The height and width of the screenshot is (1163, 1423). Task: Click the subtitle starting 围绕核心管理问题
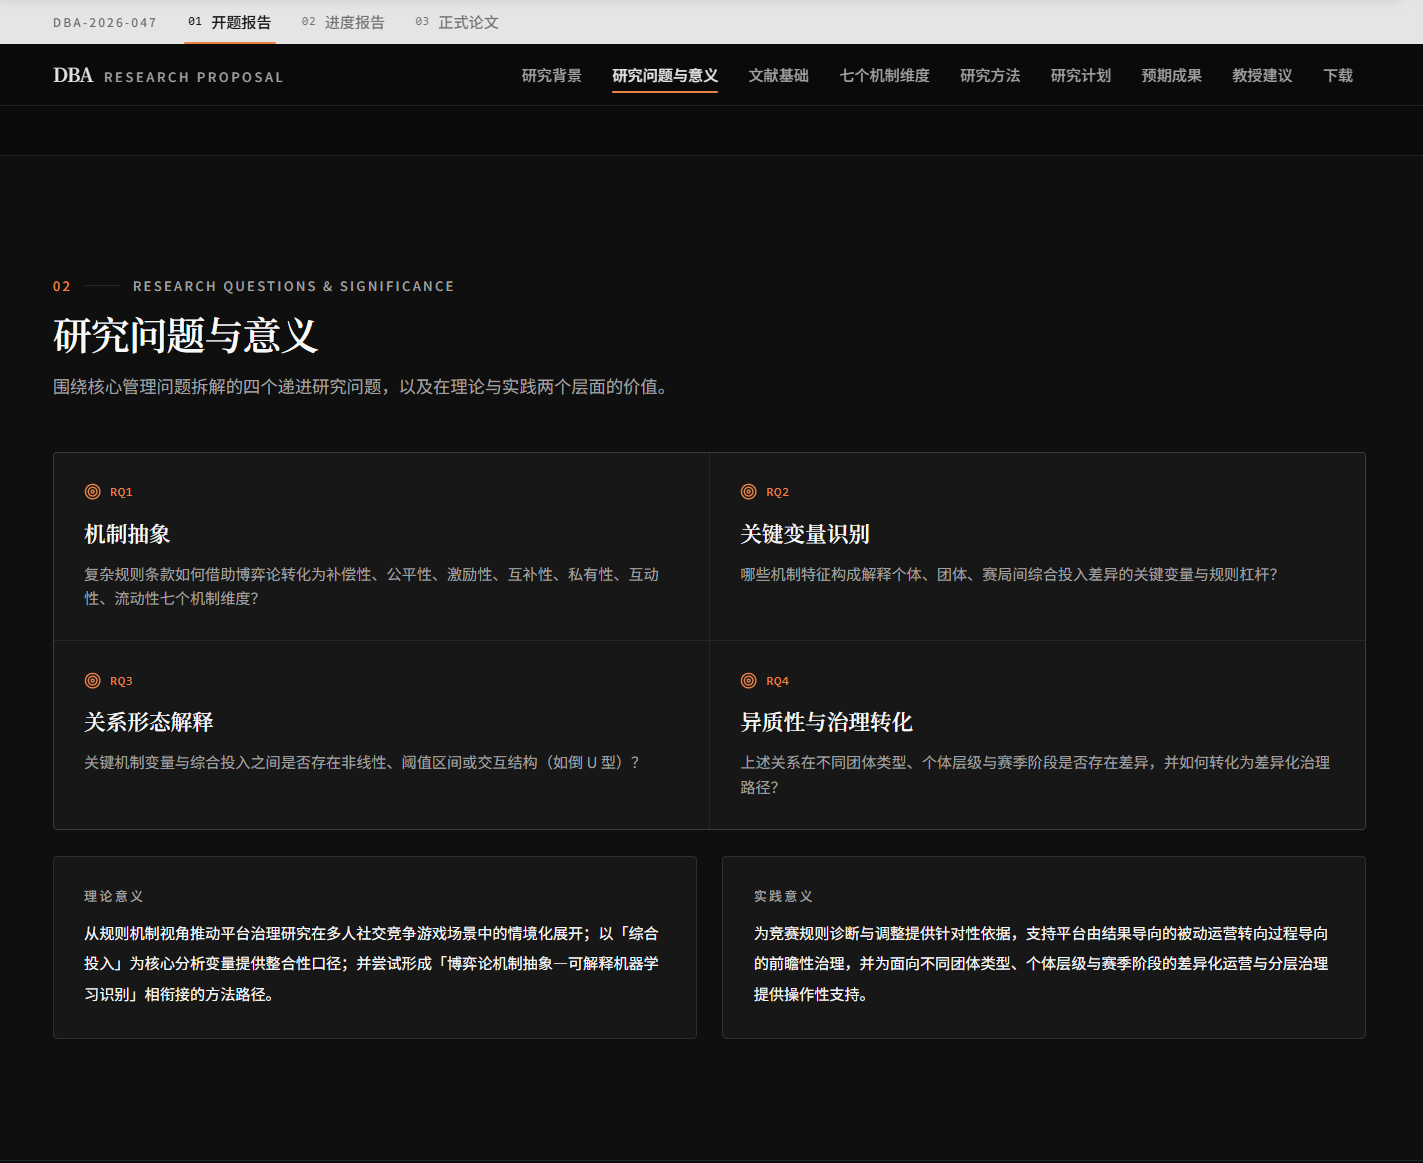pos(360,387)
